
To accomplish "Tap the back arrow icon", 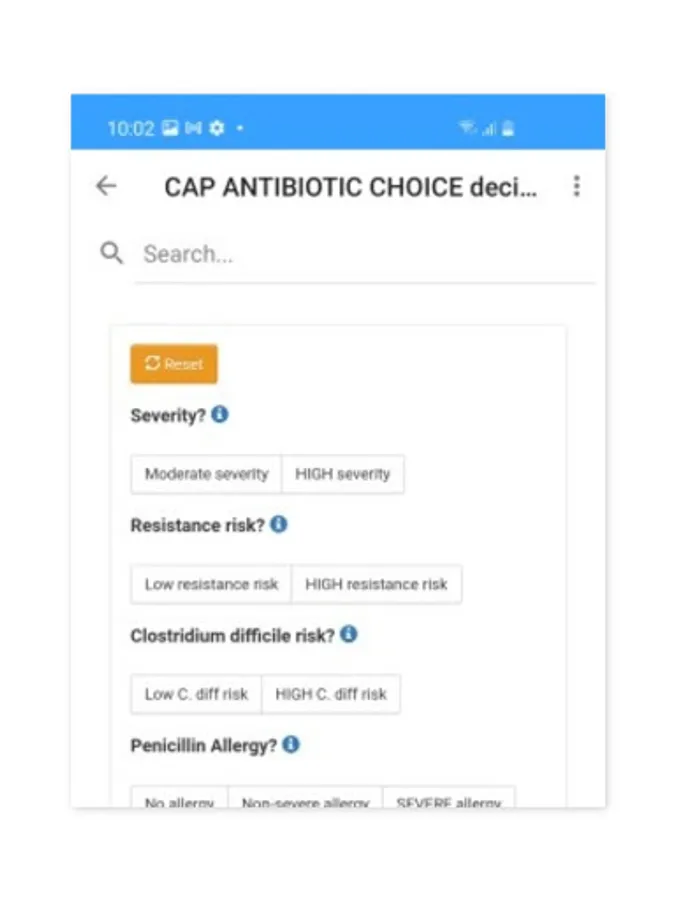I will pyautogui.click(x=106, y=186).
